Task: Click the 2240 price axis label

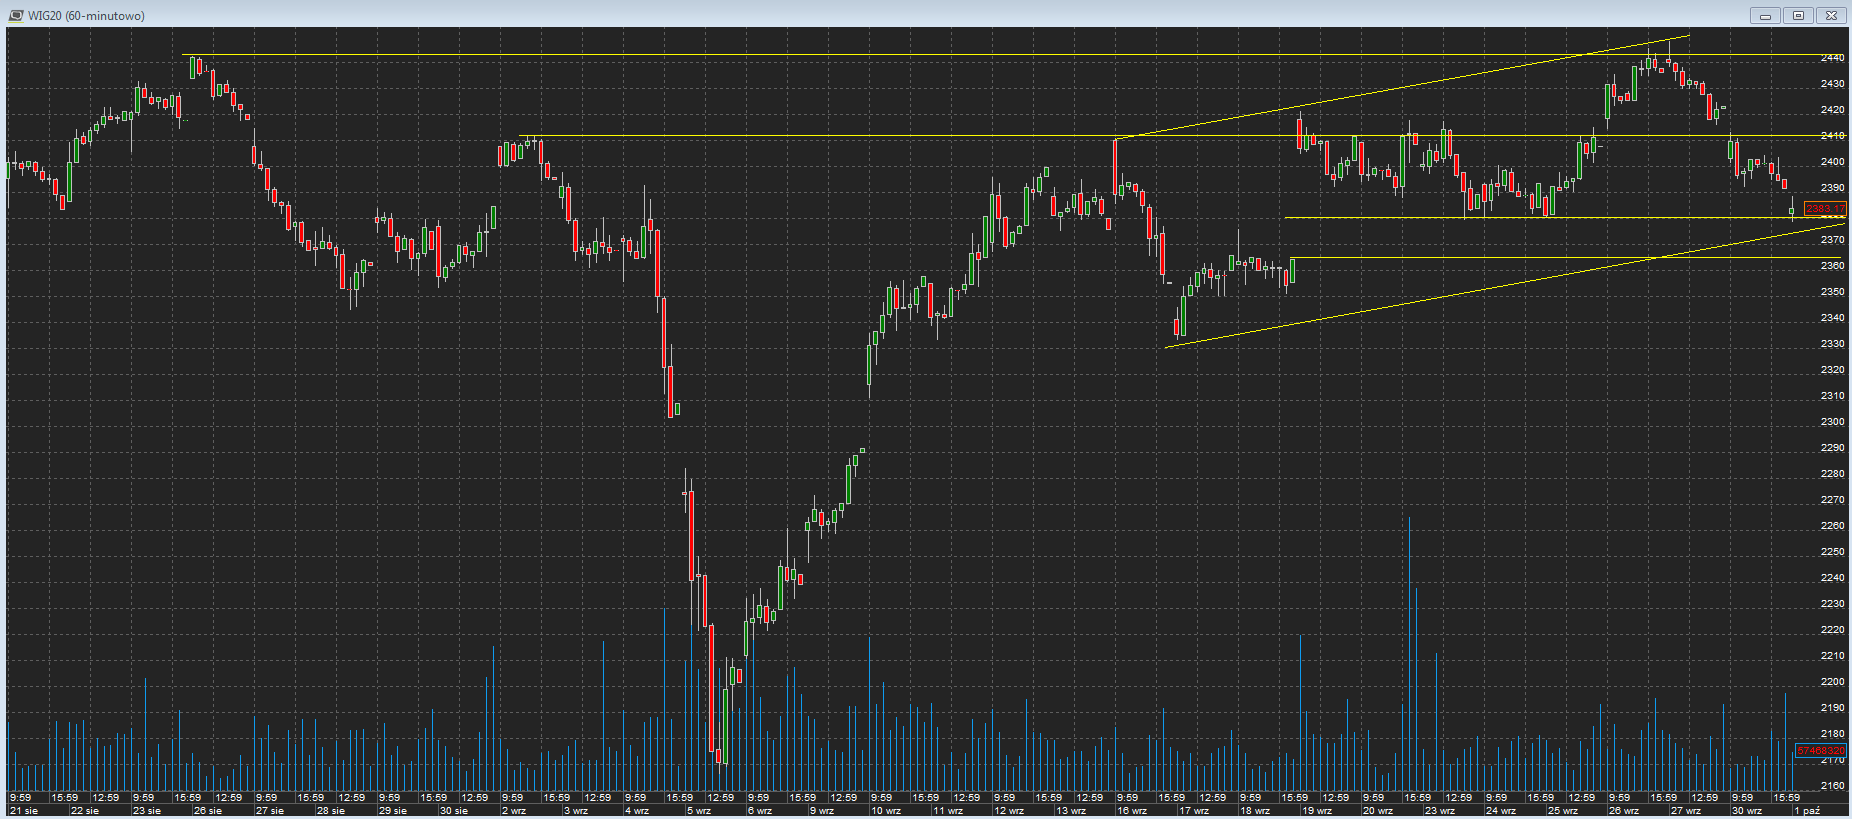Action: [1833, 578]
